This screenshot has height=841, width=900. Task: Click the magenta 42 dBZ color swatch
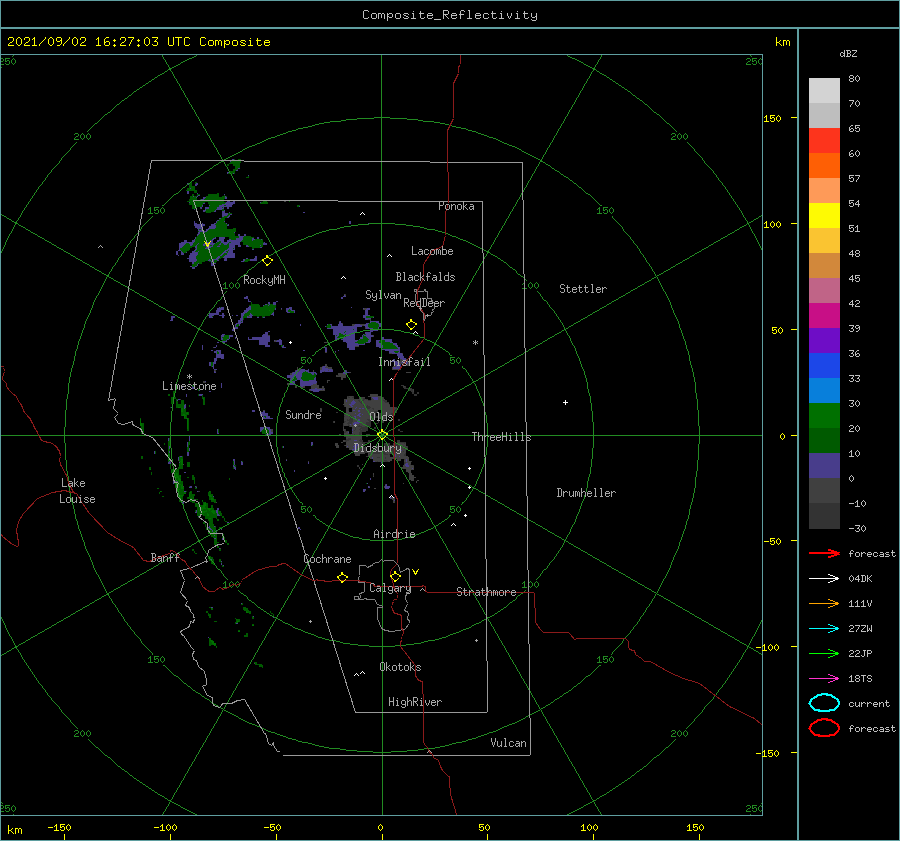click(824, 316)
